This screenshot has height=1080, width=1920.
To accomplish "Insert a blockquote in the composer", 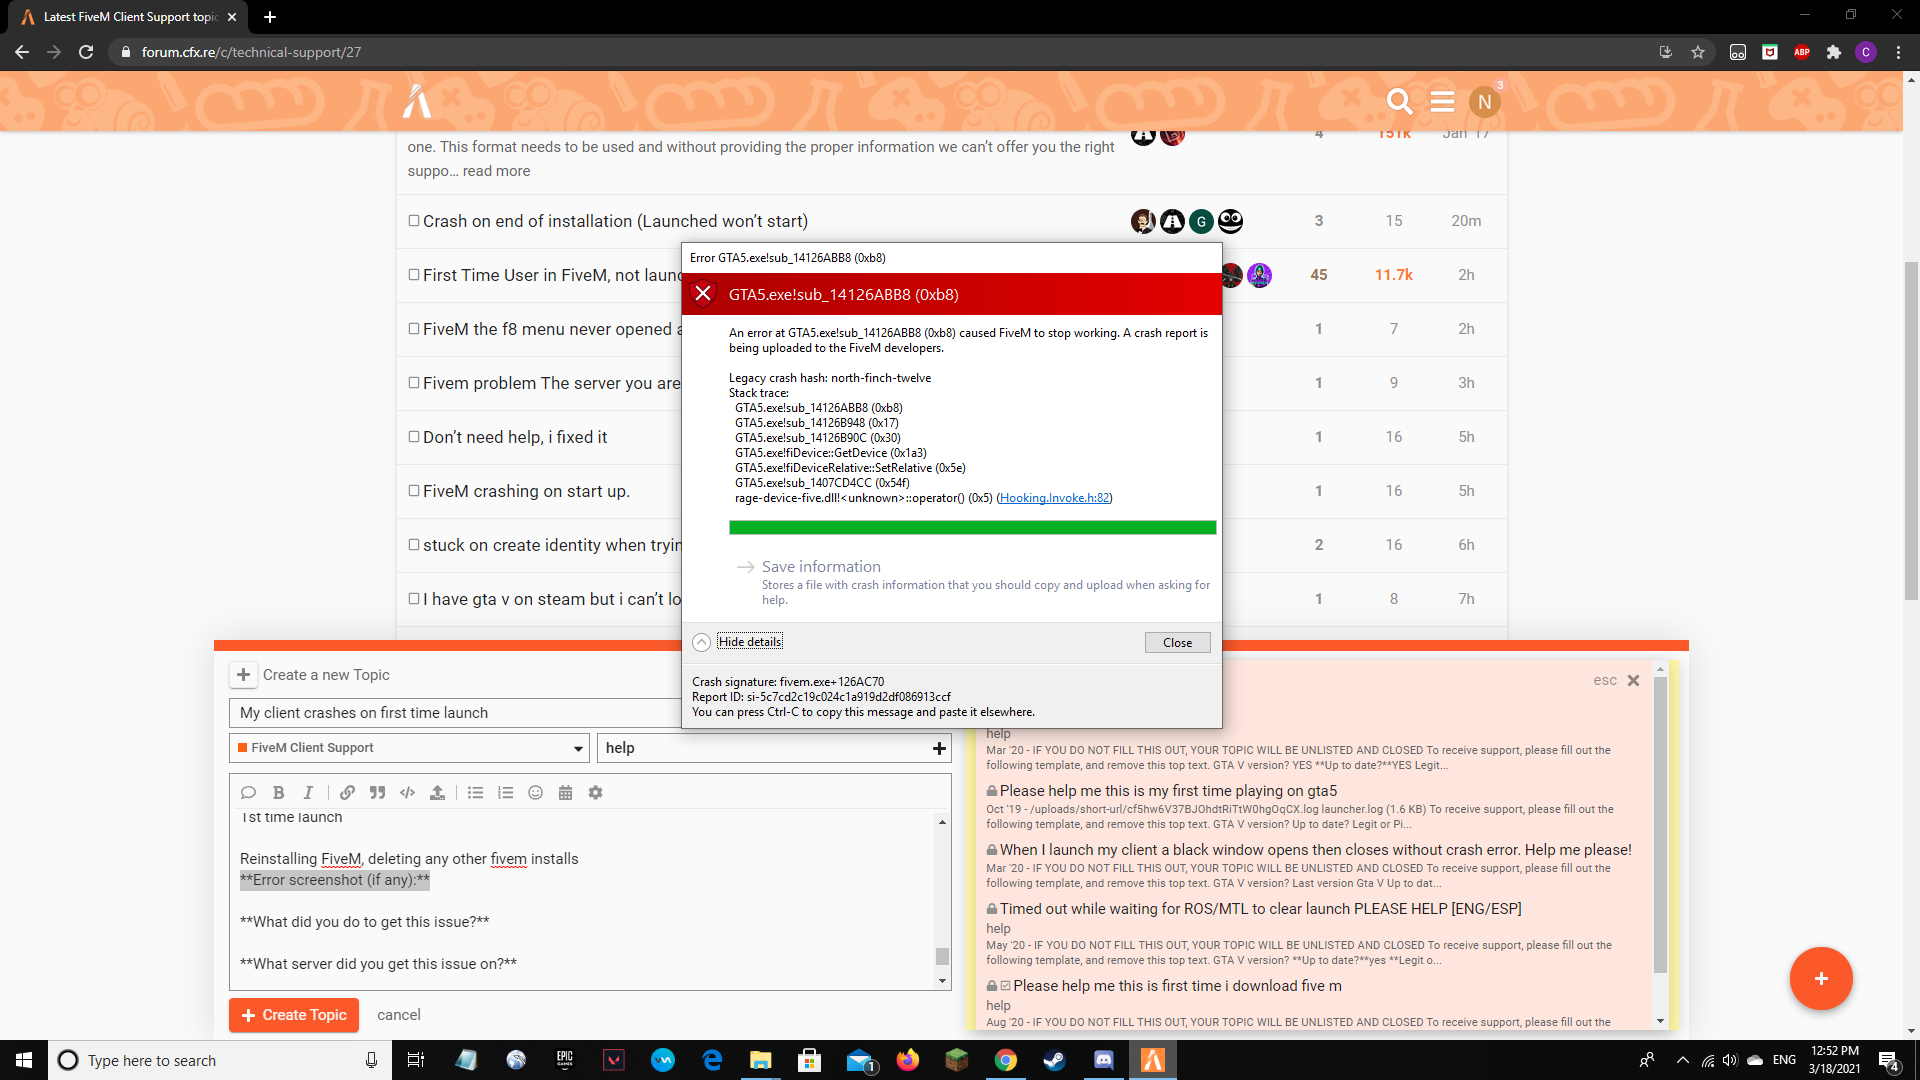I will (x=377, y=792).
